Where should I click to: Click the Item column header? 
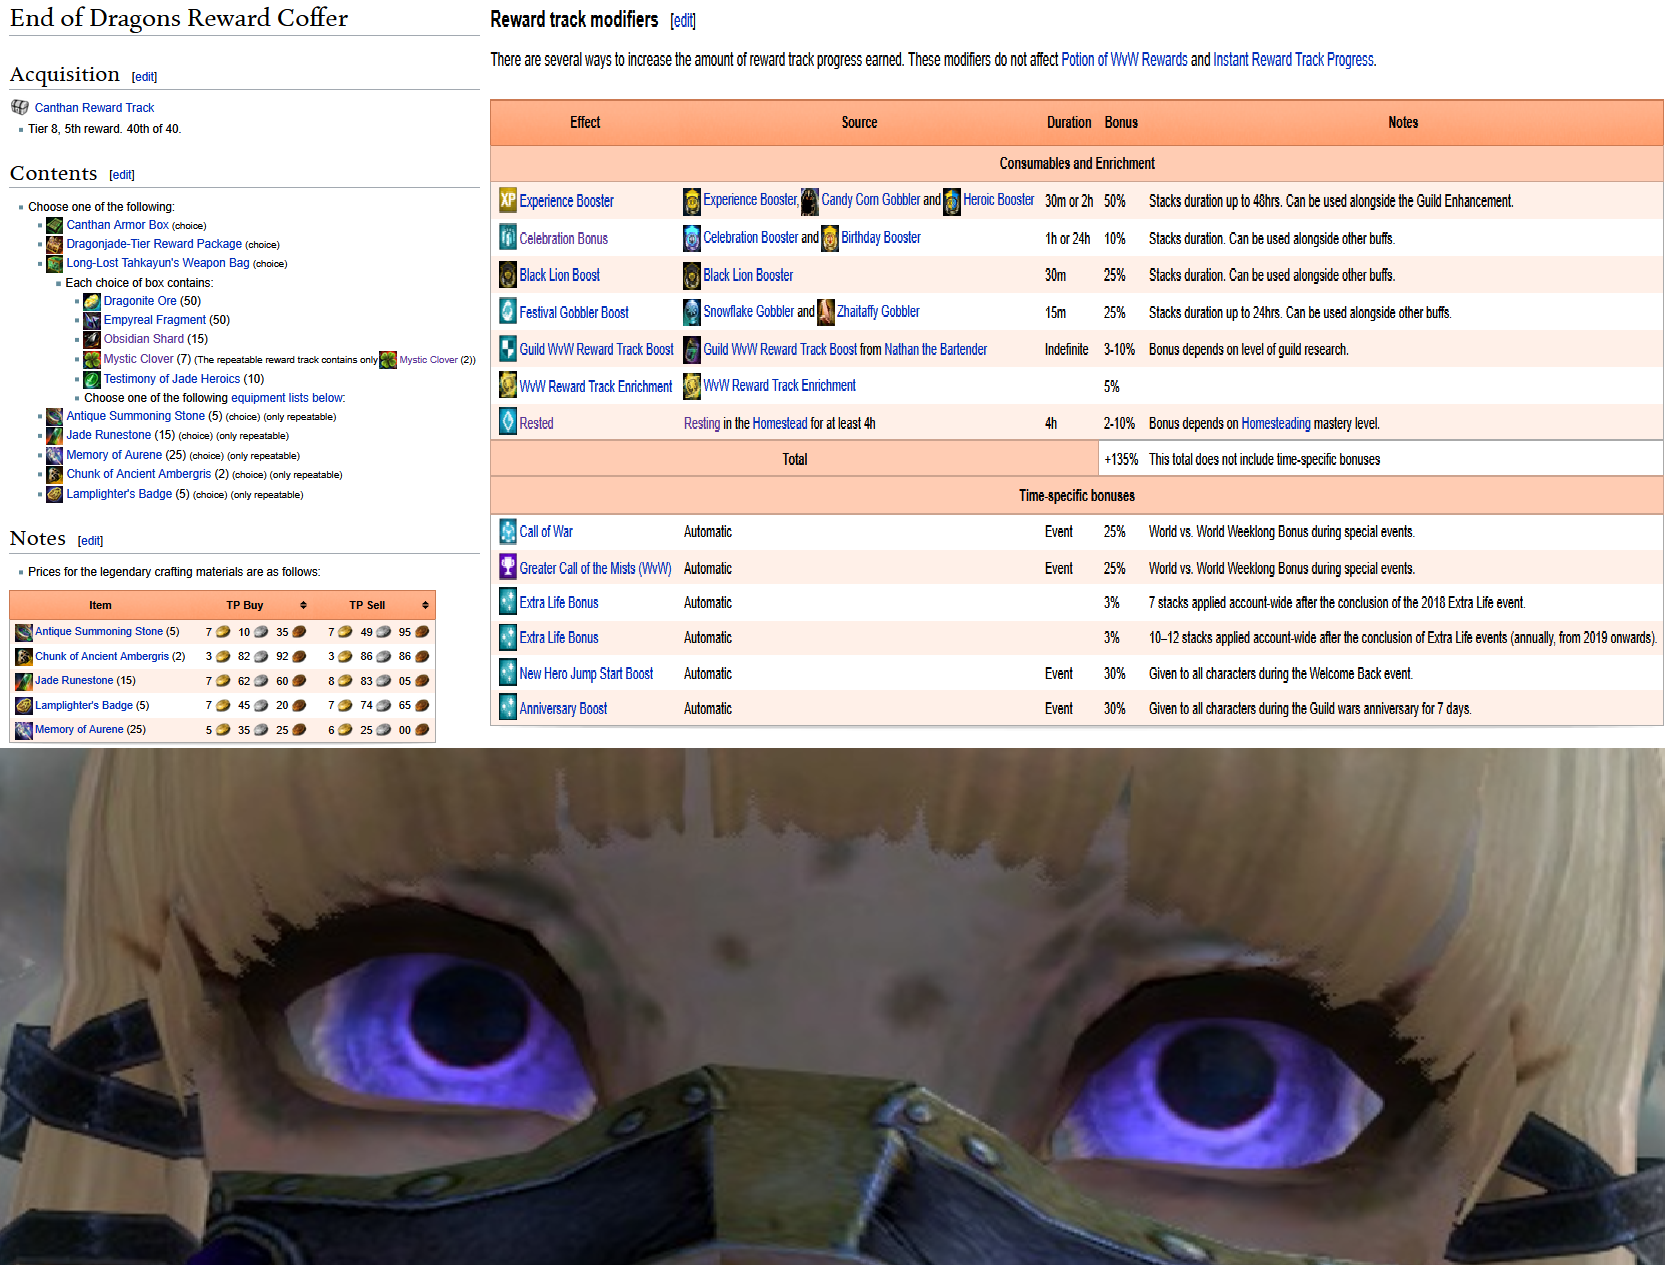100,605
